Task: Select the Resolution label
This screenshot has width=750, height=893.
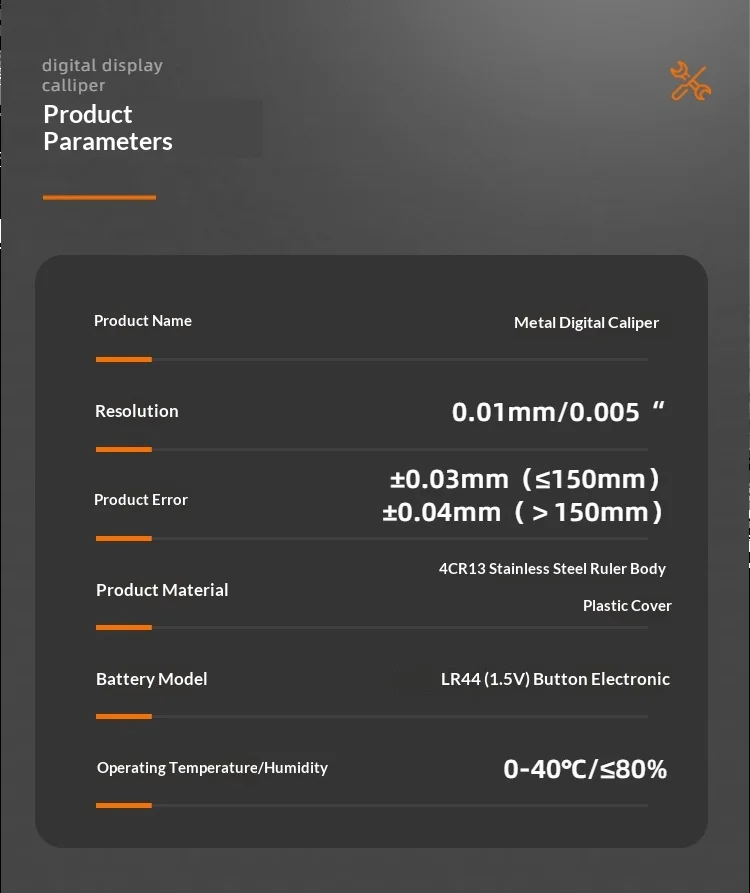Action: click(137, 411)
